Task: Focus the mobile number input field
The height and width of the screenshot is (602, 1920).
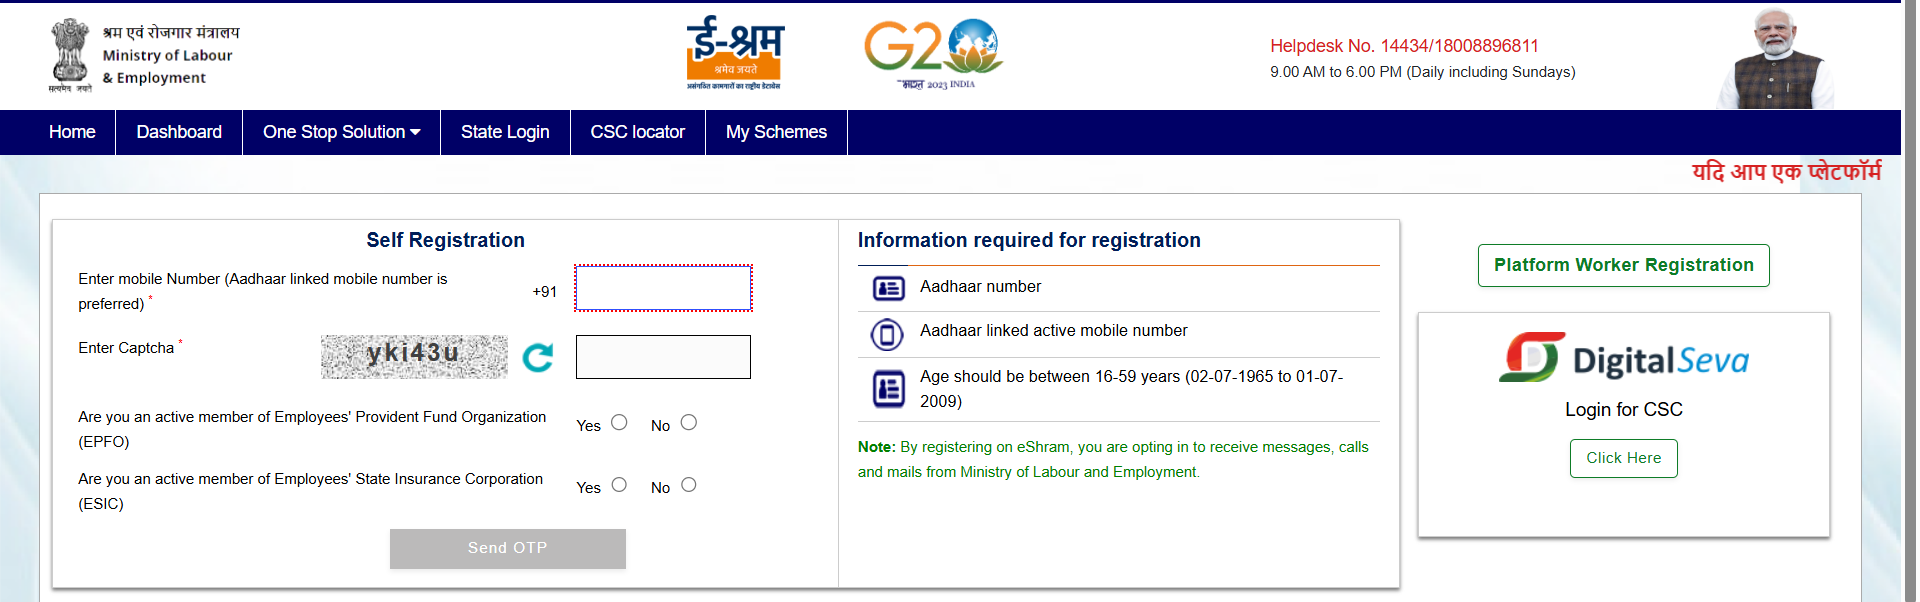Action: [663, 288]
